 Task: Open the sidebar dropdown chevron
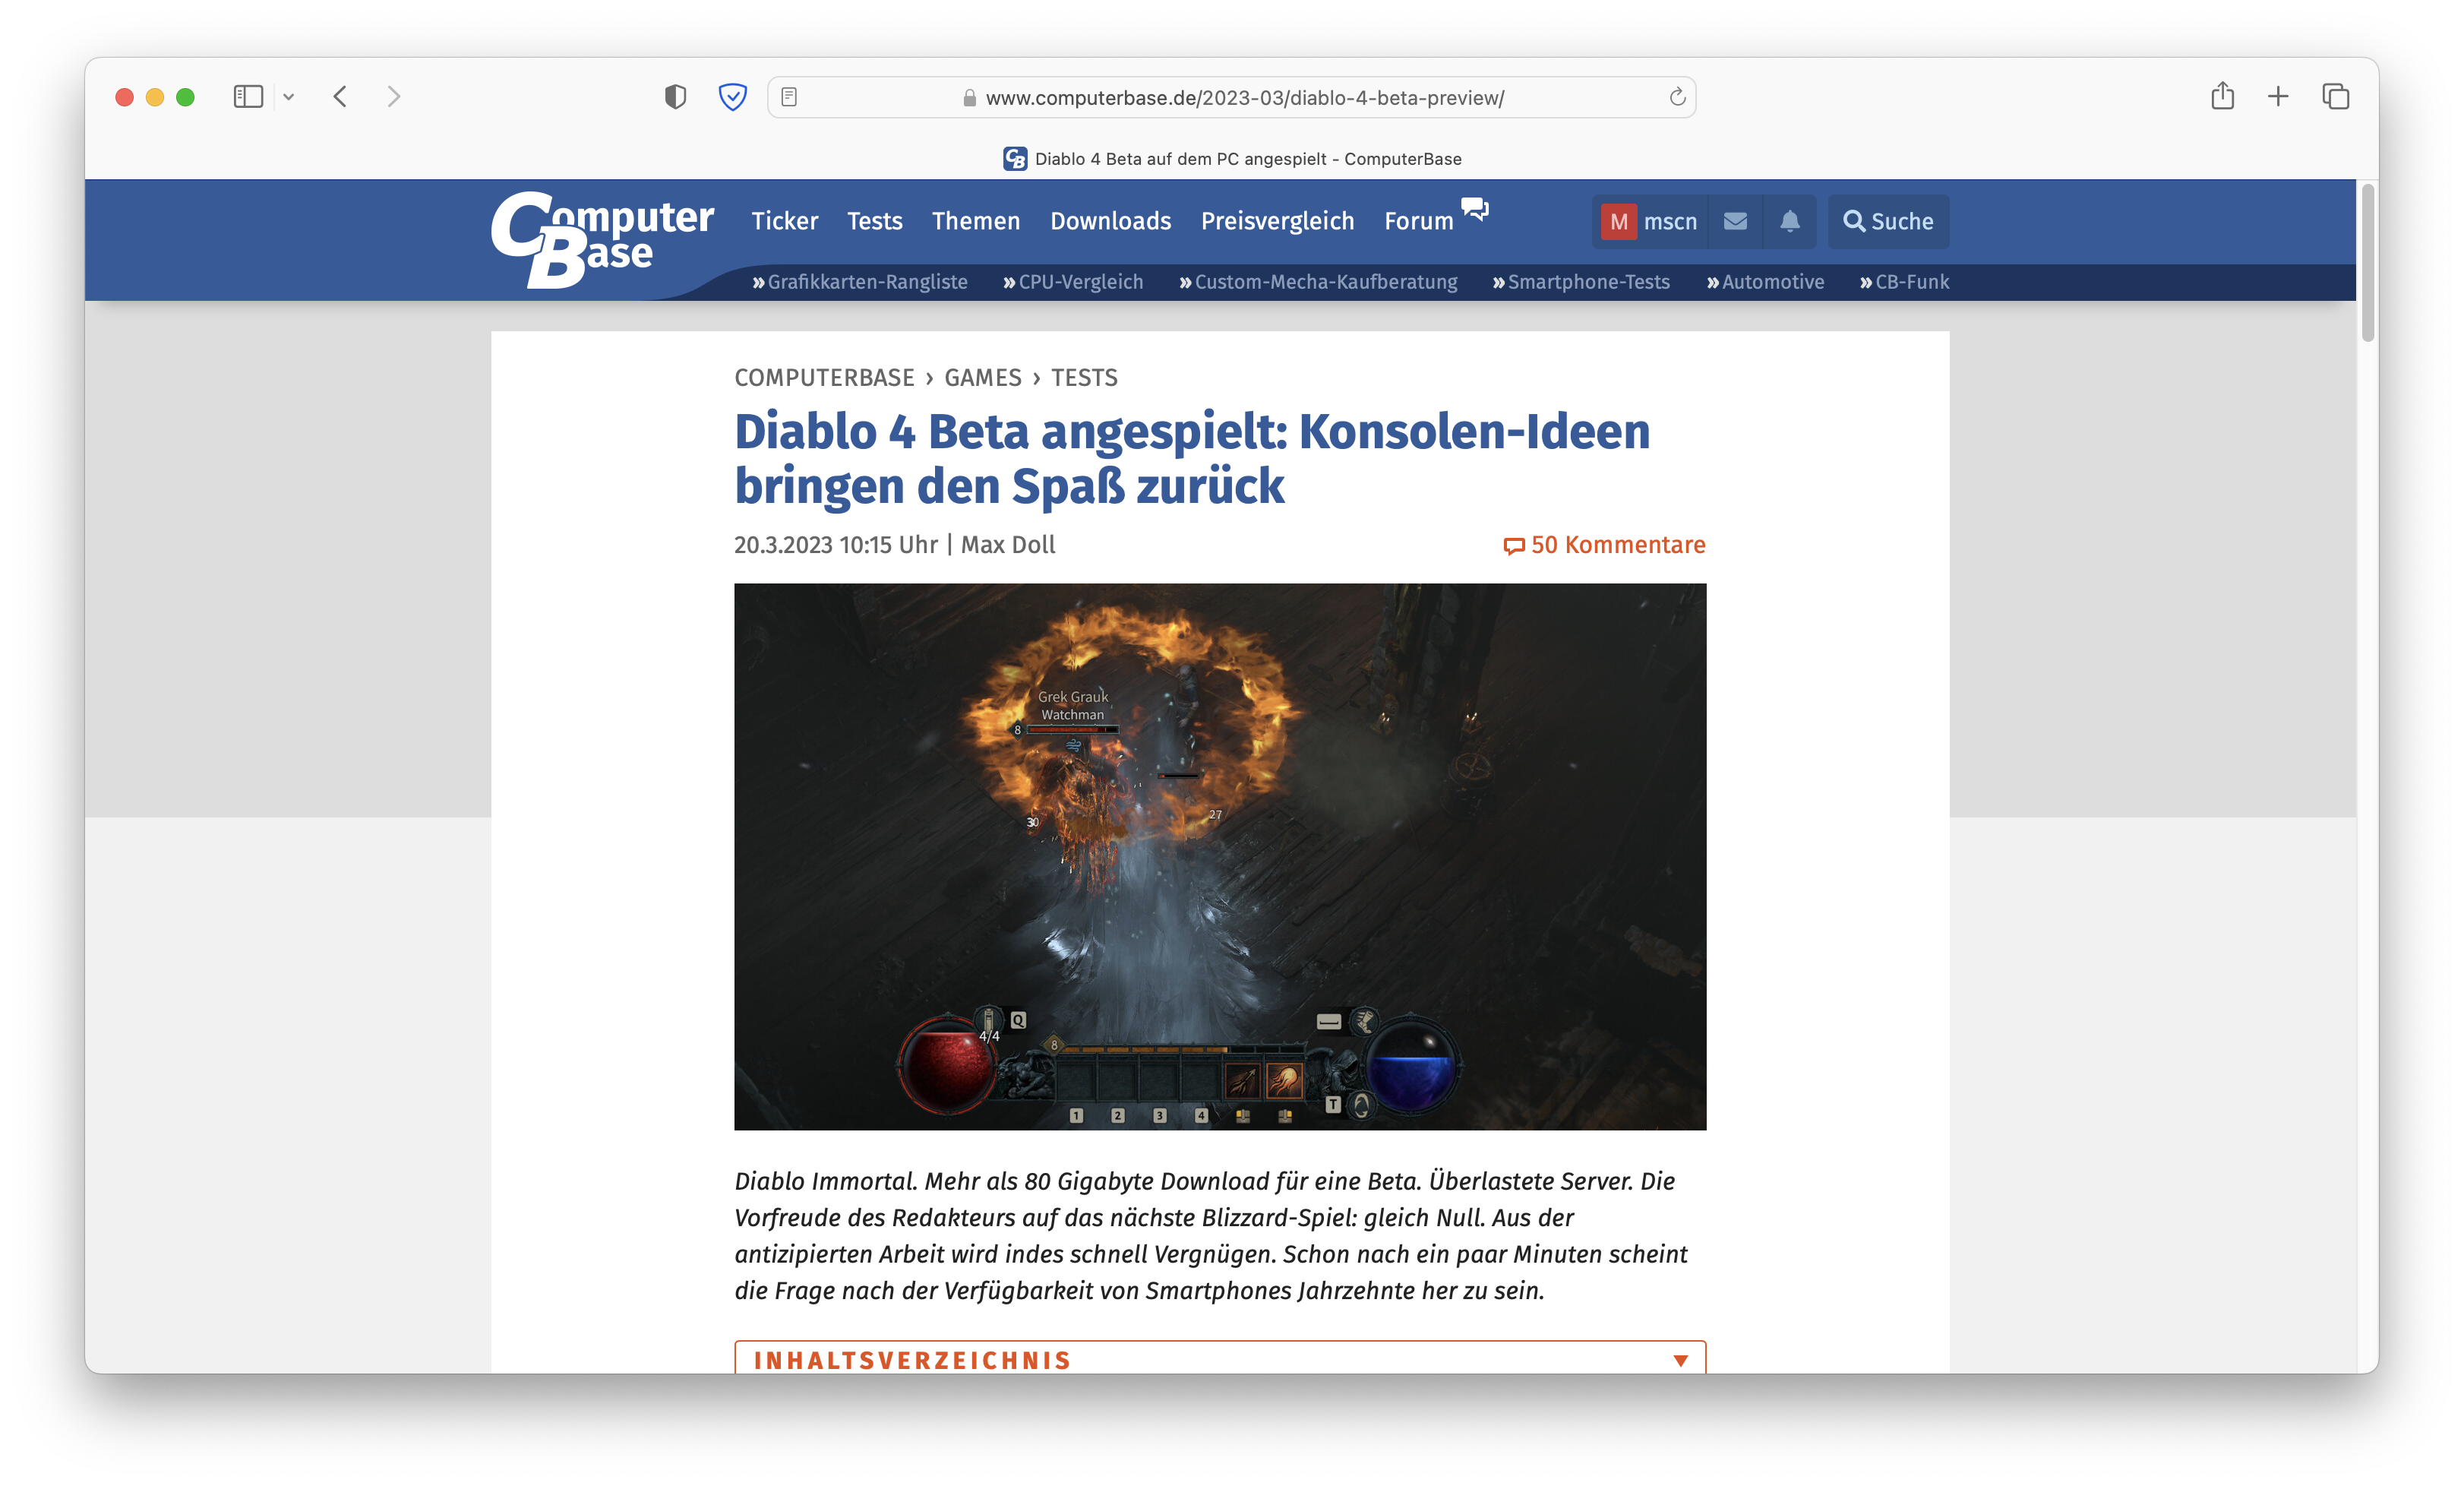coord(289,97)
